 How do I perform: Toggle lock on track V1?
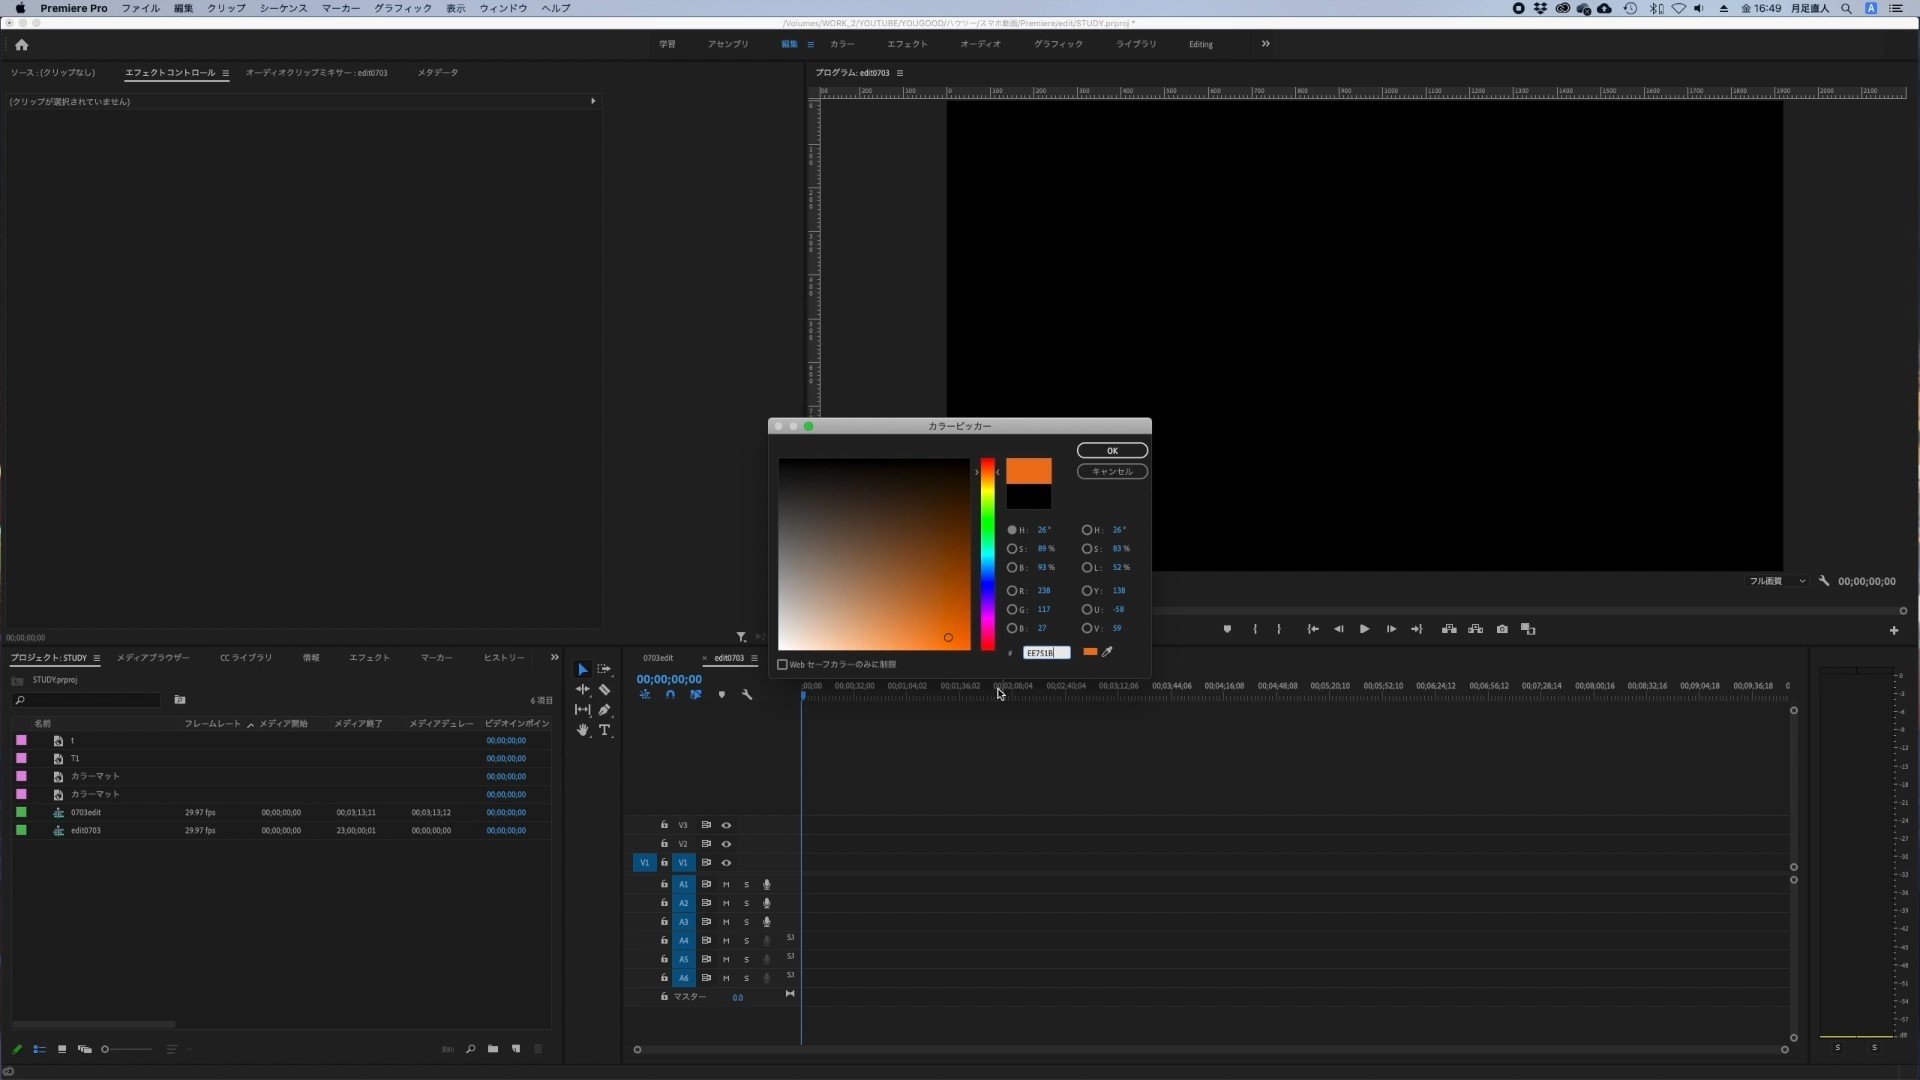point(664,863)
